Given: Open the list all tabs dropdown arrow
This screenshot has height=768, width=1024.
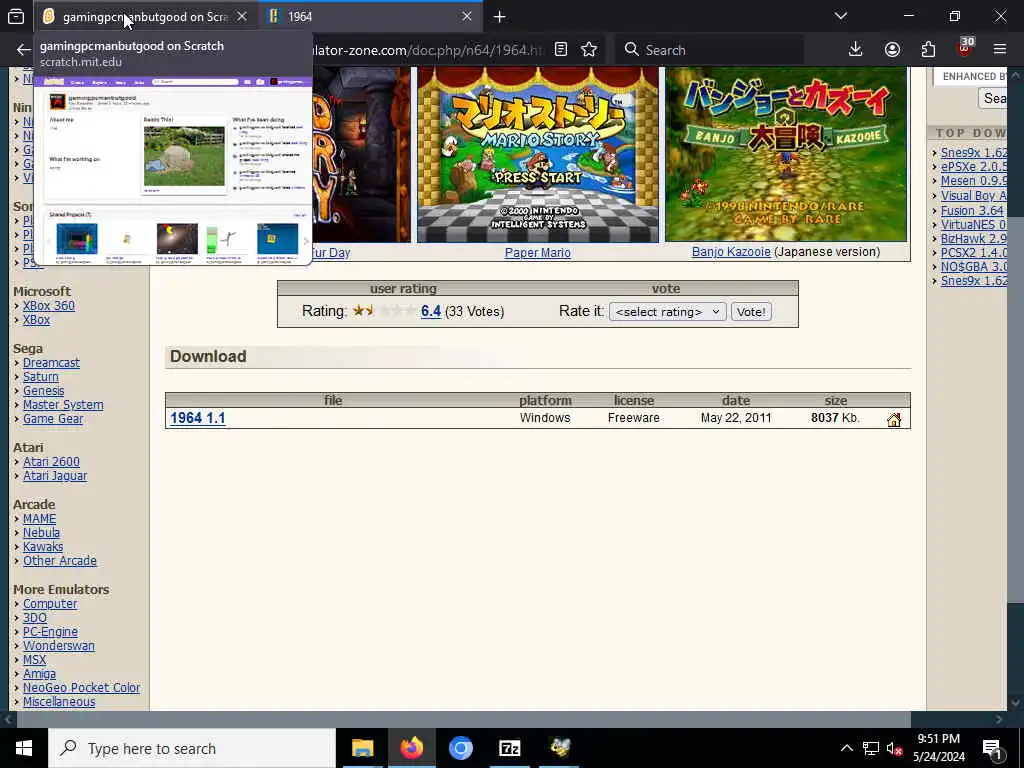Looking at the screenshot, I should (x=840, y=16).
